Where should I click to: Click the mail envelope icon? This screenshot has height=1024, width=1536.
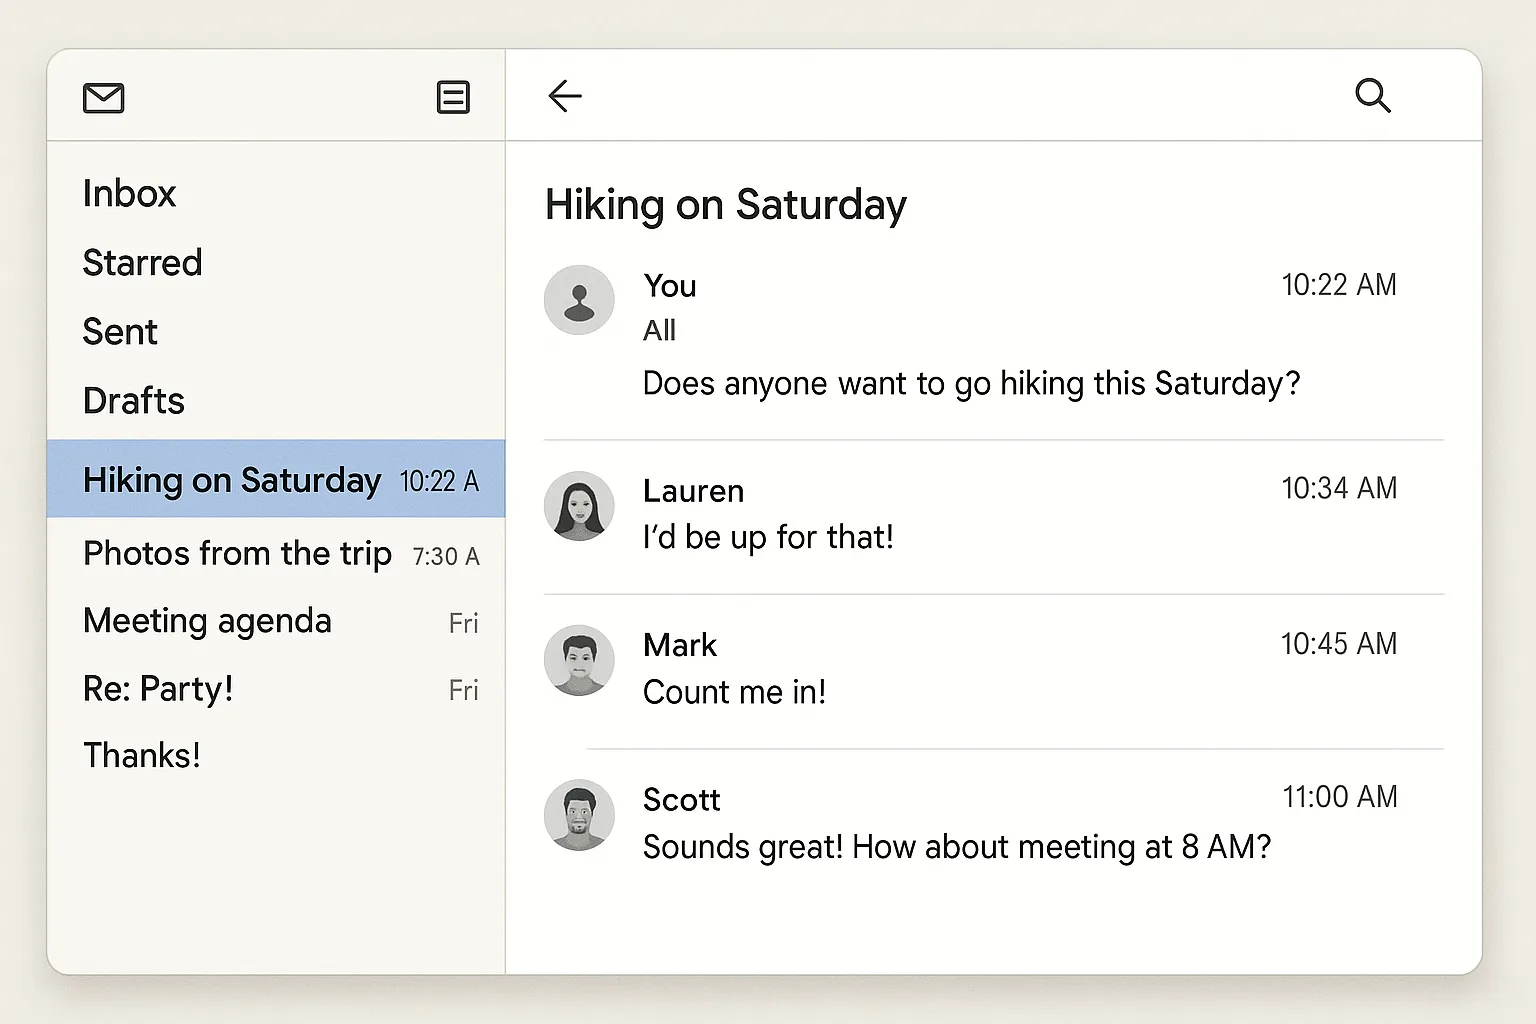click(103, 98)
